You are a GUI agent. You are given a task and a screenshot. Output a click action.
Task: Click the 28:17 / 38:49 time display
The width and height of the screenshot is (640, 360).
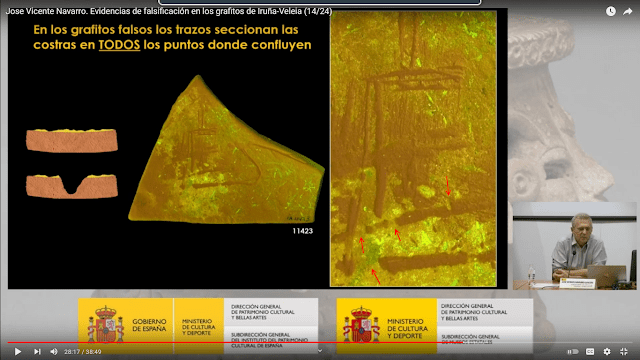coord(82,351)
